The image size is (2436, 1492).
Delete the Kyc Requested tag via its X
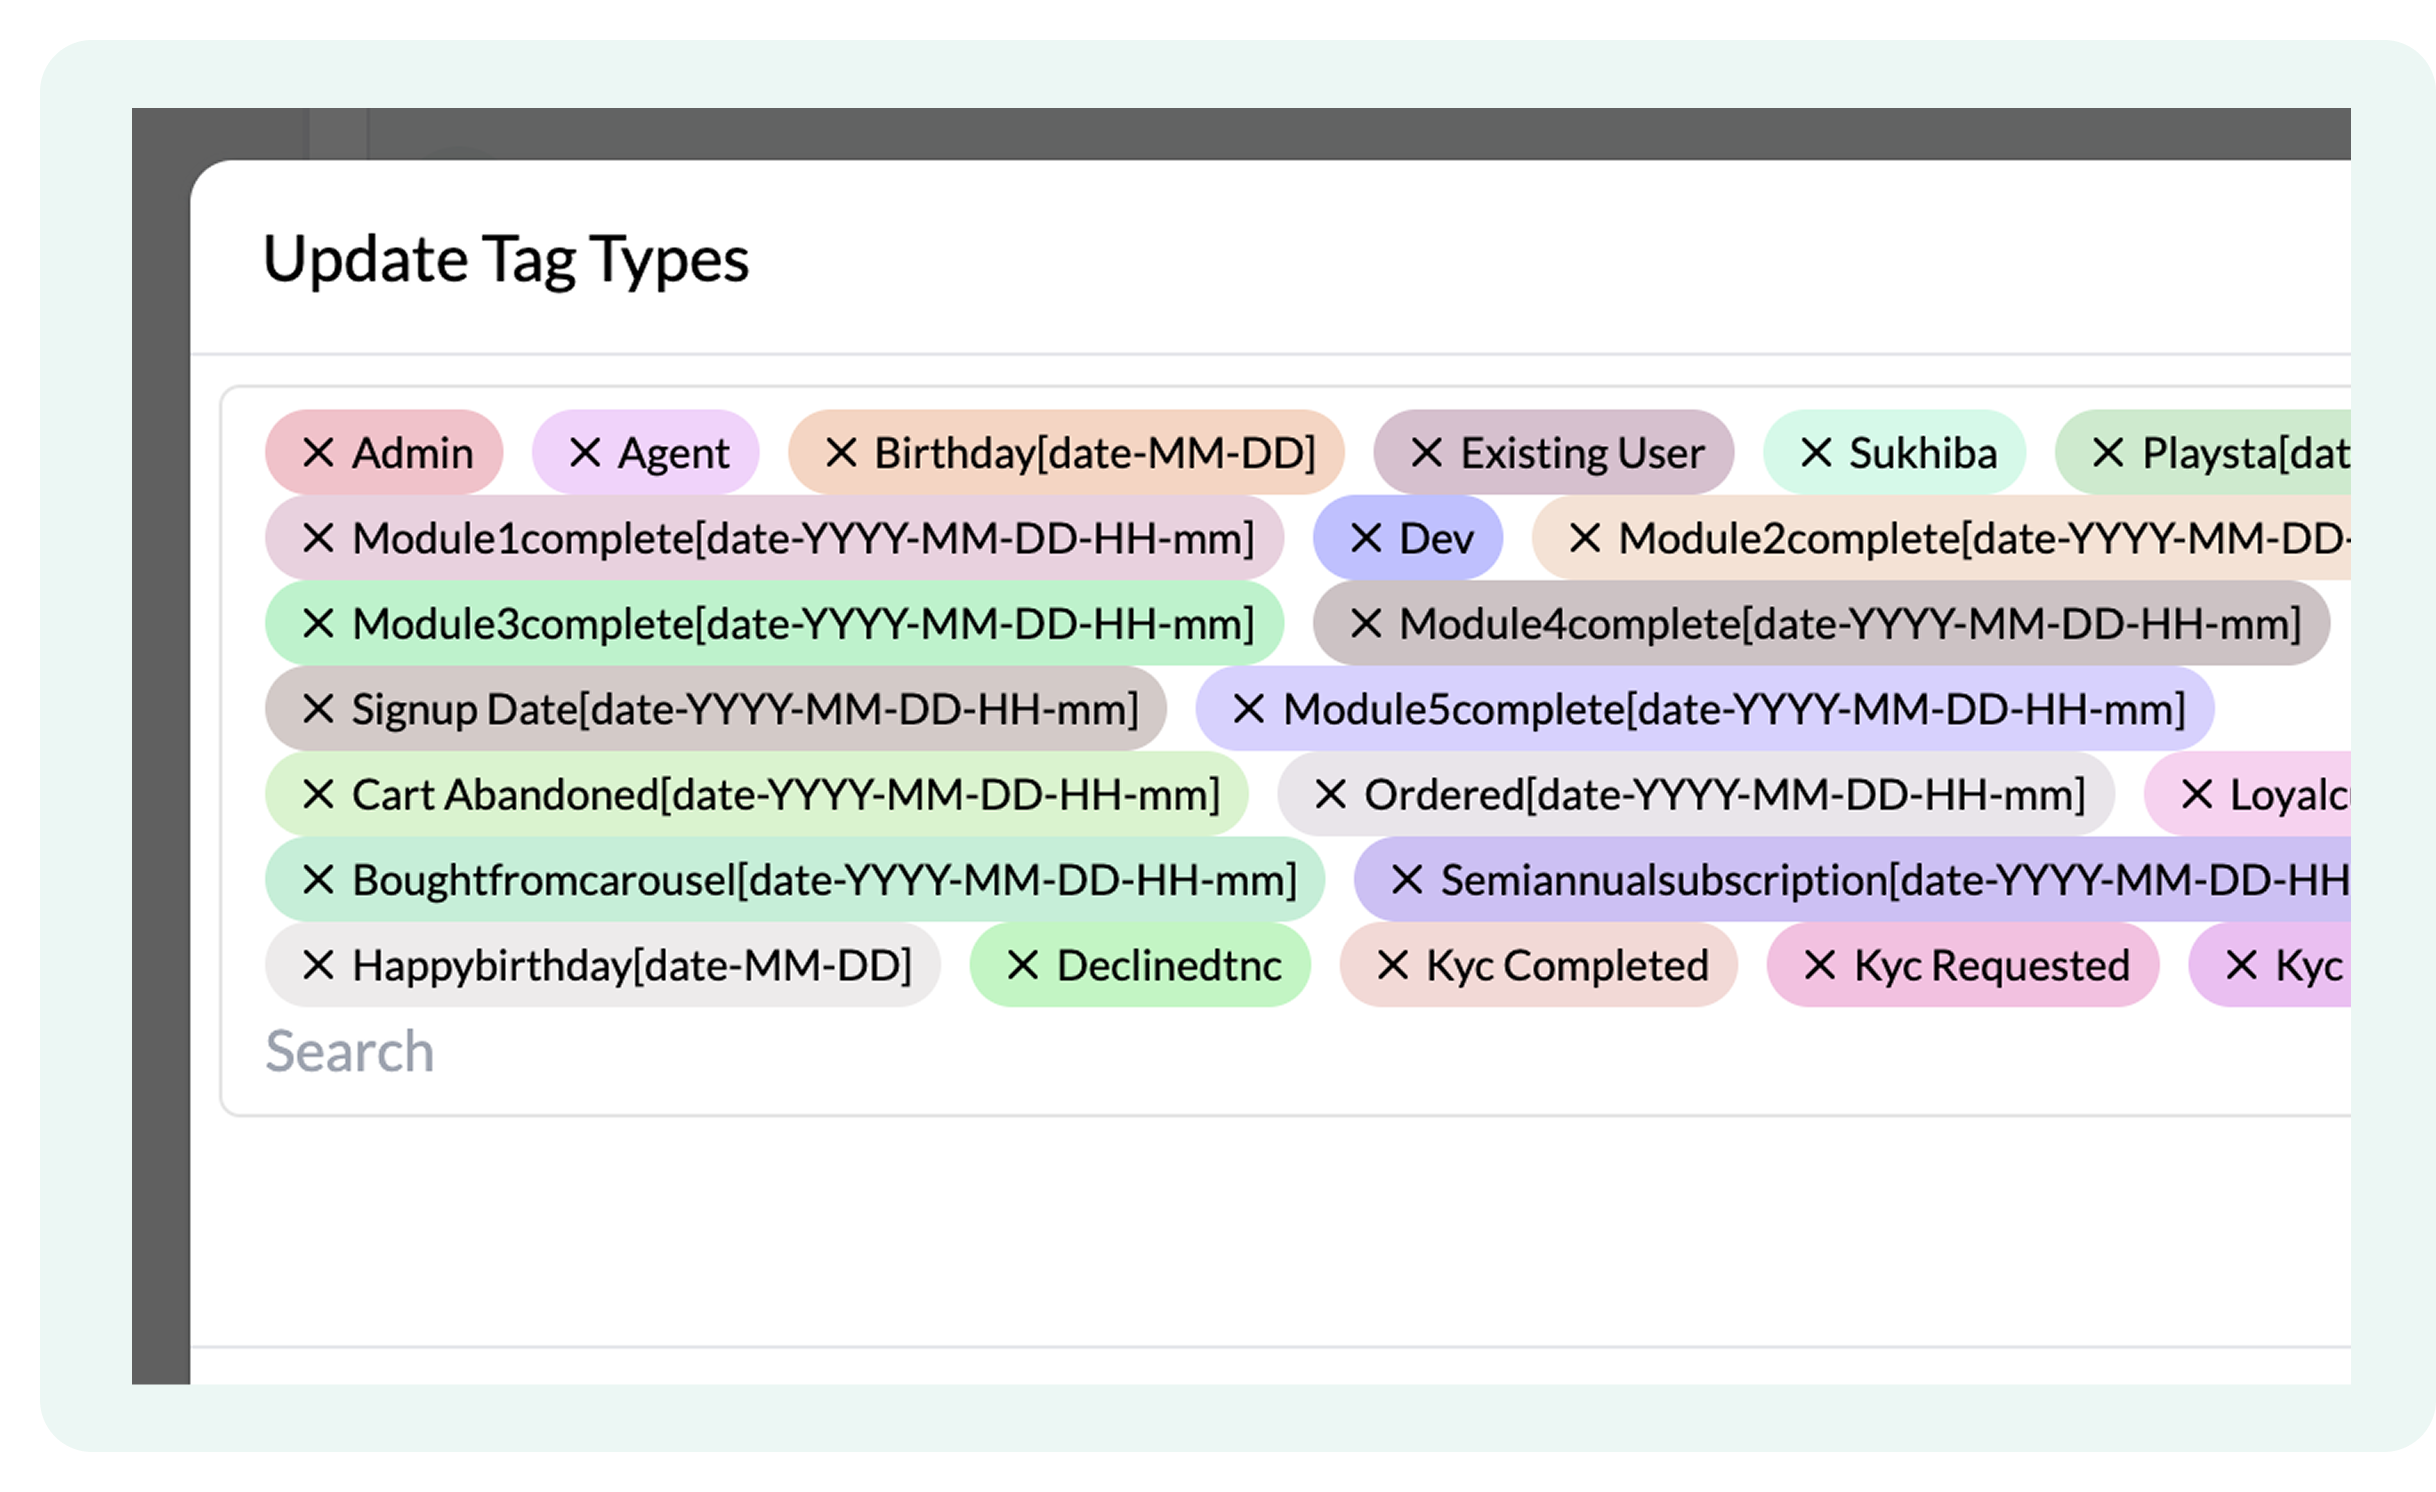point(1820,966)
